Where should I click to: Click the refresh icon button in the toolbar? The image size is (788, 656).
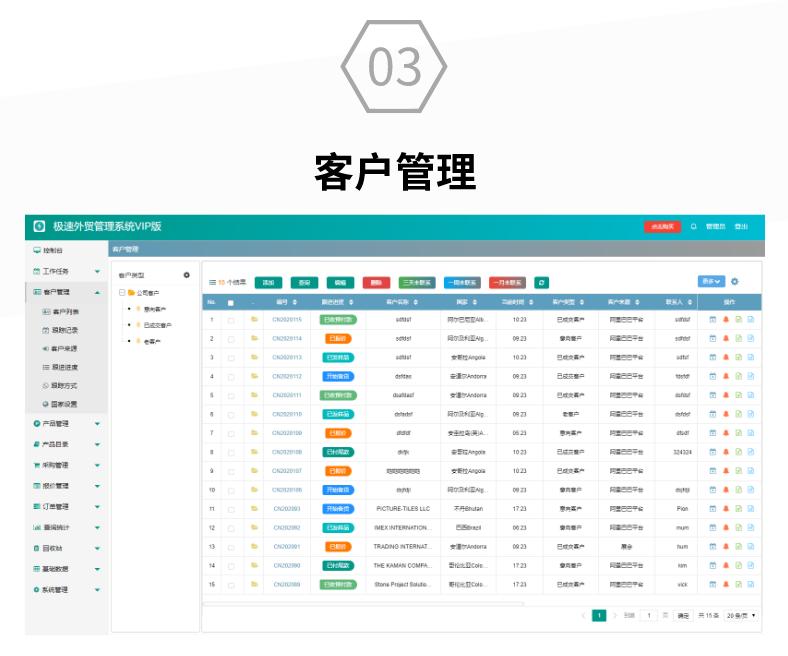tap(541, 283)
